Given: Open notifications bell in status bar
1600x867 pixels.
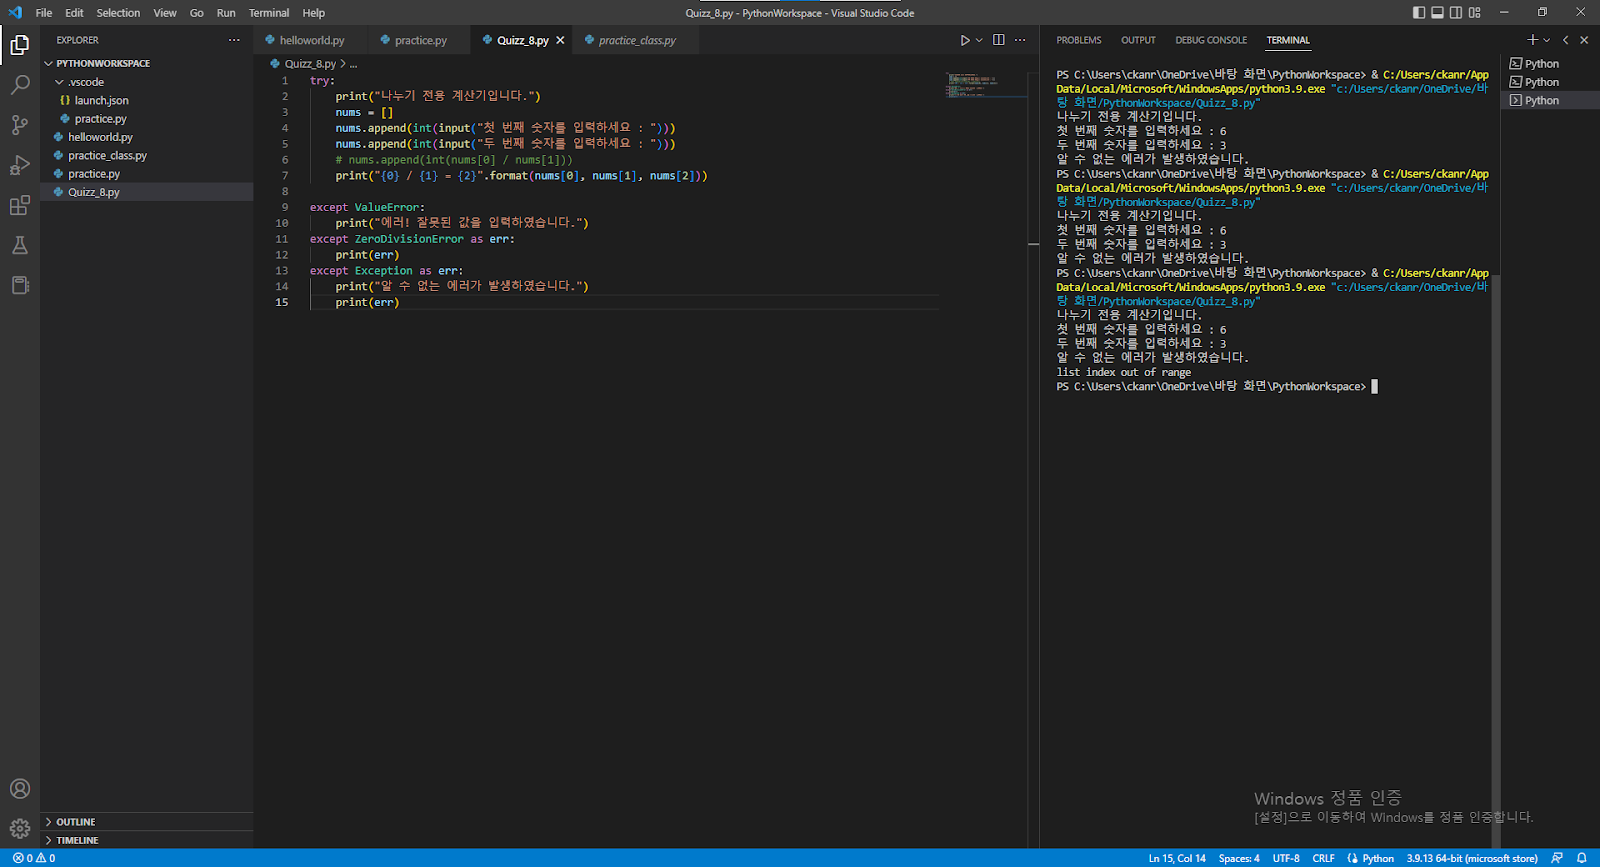Looking at the screenshot, I should [1582, 858].
